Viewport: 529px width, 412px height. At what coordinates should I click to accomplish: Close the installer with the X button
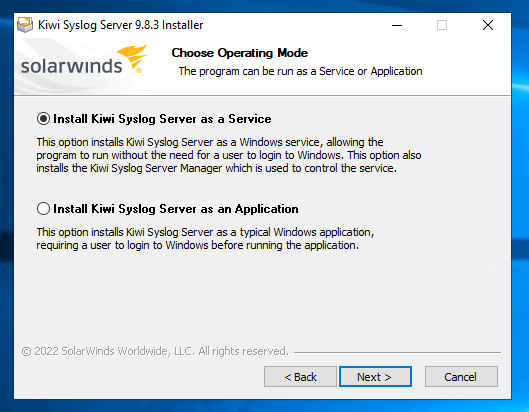pos(488,25)
